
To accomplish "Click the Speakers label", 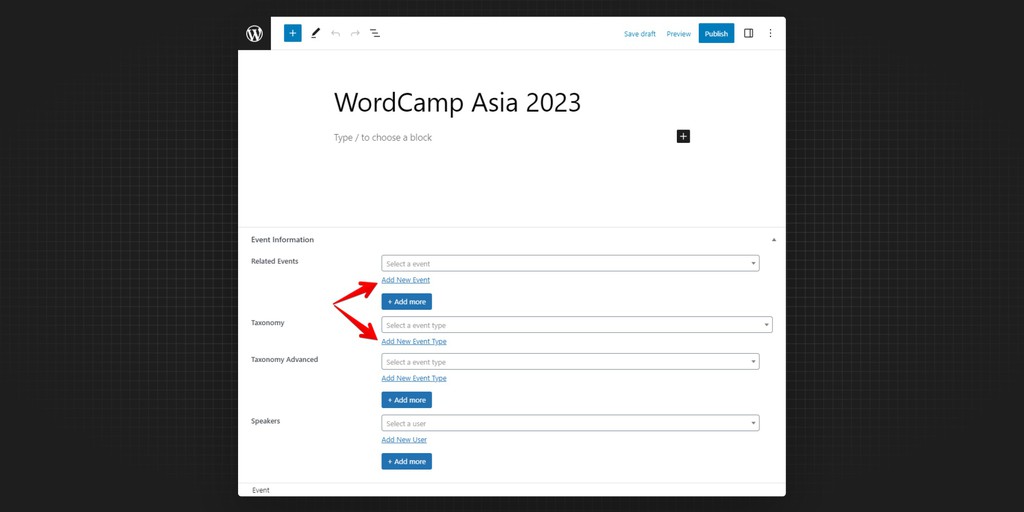I will click(x=265, y=421).
